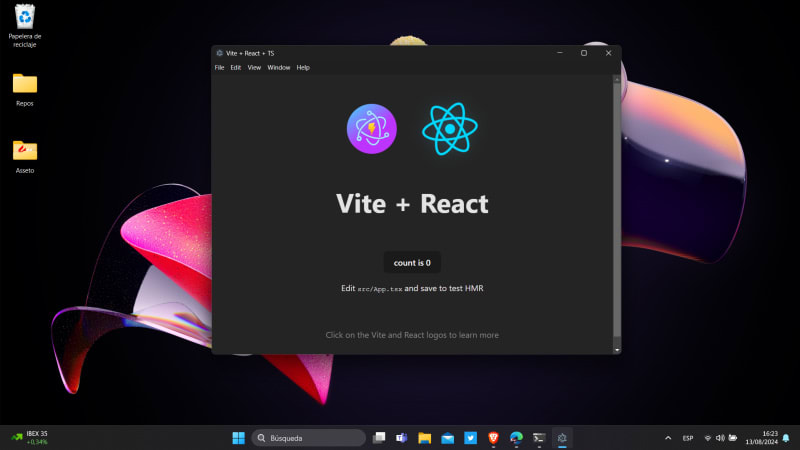Open Brave browser from the taskbar
This screenshot has width=800, height=450.
[493, 438]
